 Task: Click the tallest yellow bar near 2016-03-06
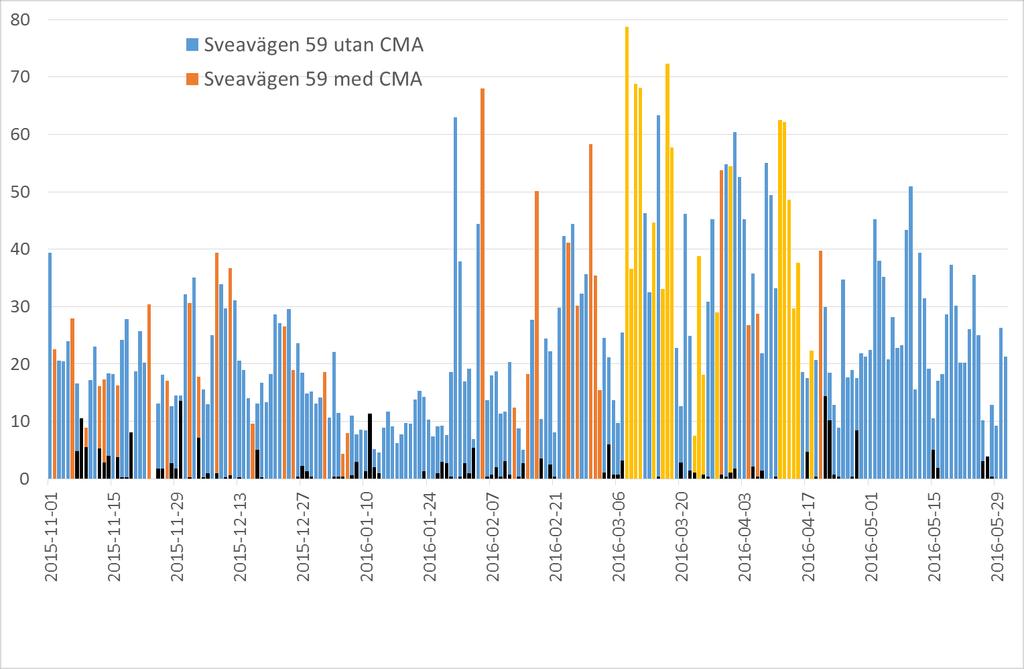[627, 253]
